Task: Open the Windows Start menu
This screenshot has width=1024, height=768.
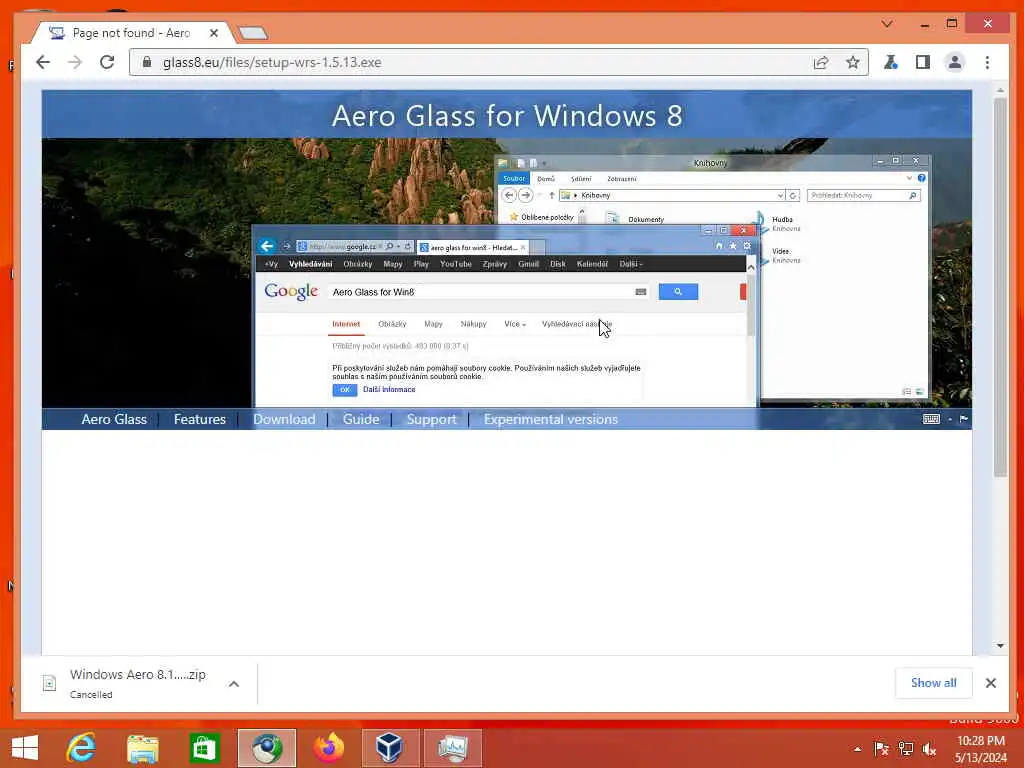Action: pyautogui.click(x=25, y=748)
